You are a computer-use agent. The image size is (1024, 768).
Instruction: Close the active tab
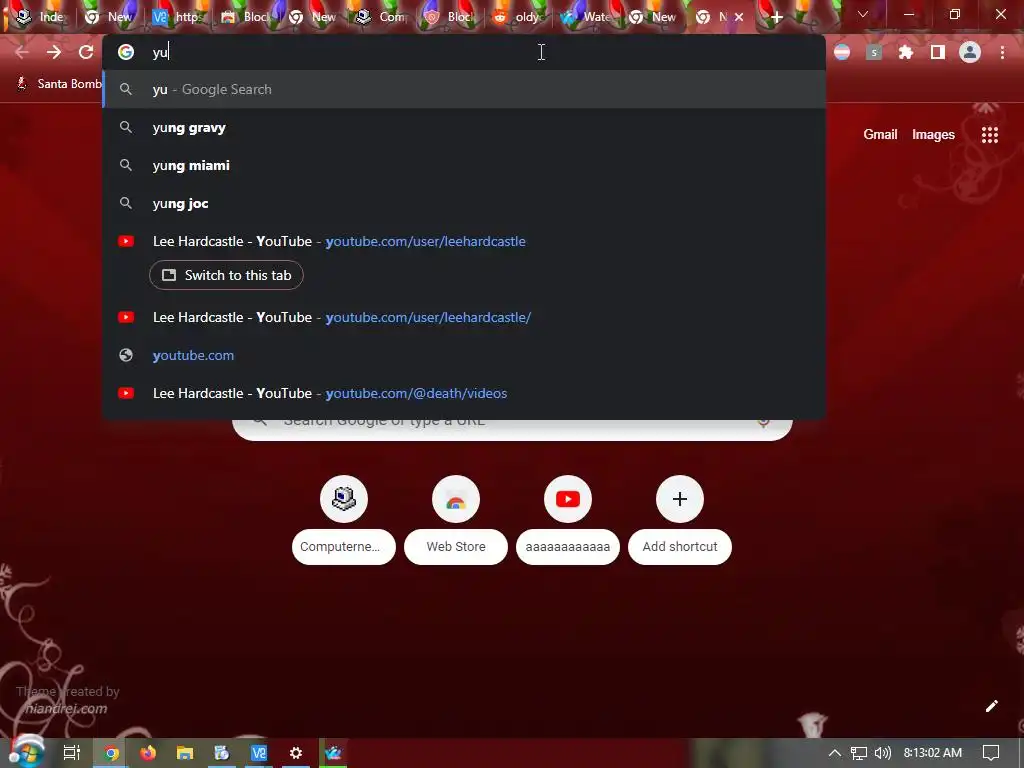pos(739,17)
